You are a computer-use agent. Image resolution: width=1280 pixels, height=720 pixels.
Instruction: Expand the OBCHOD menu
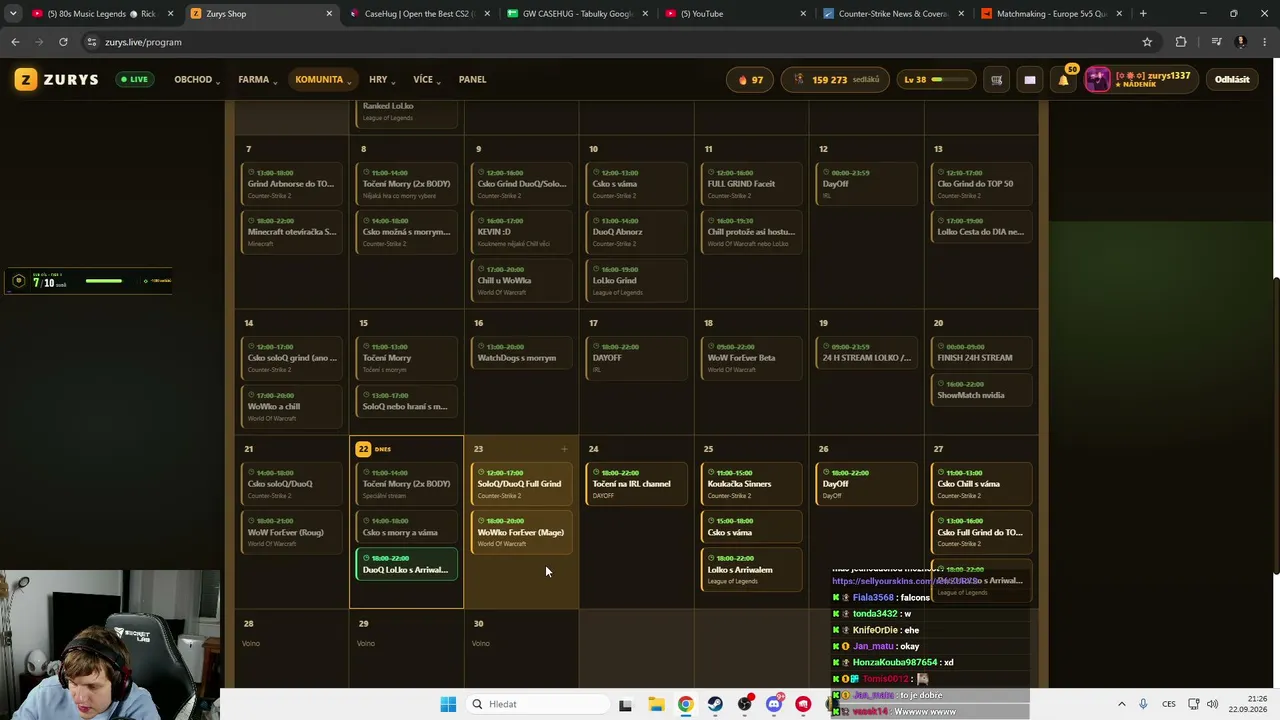[197, 80]
